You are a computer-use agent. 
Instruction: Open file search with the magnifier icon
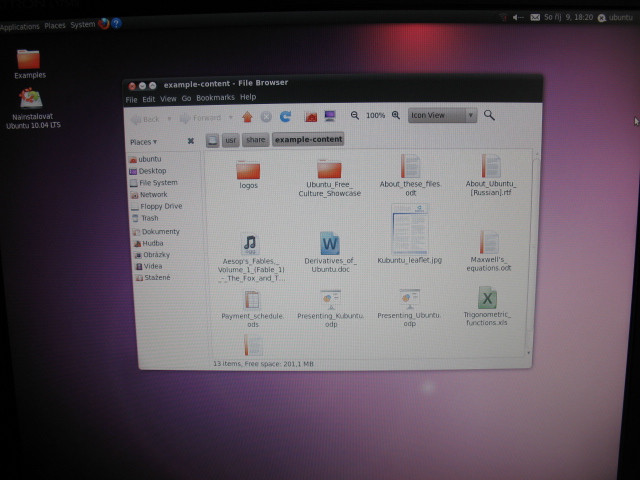489,115
